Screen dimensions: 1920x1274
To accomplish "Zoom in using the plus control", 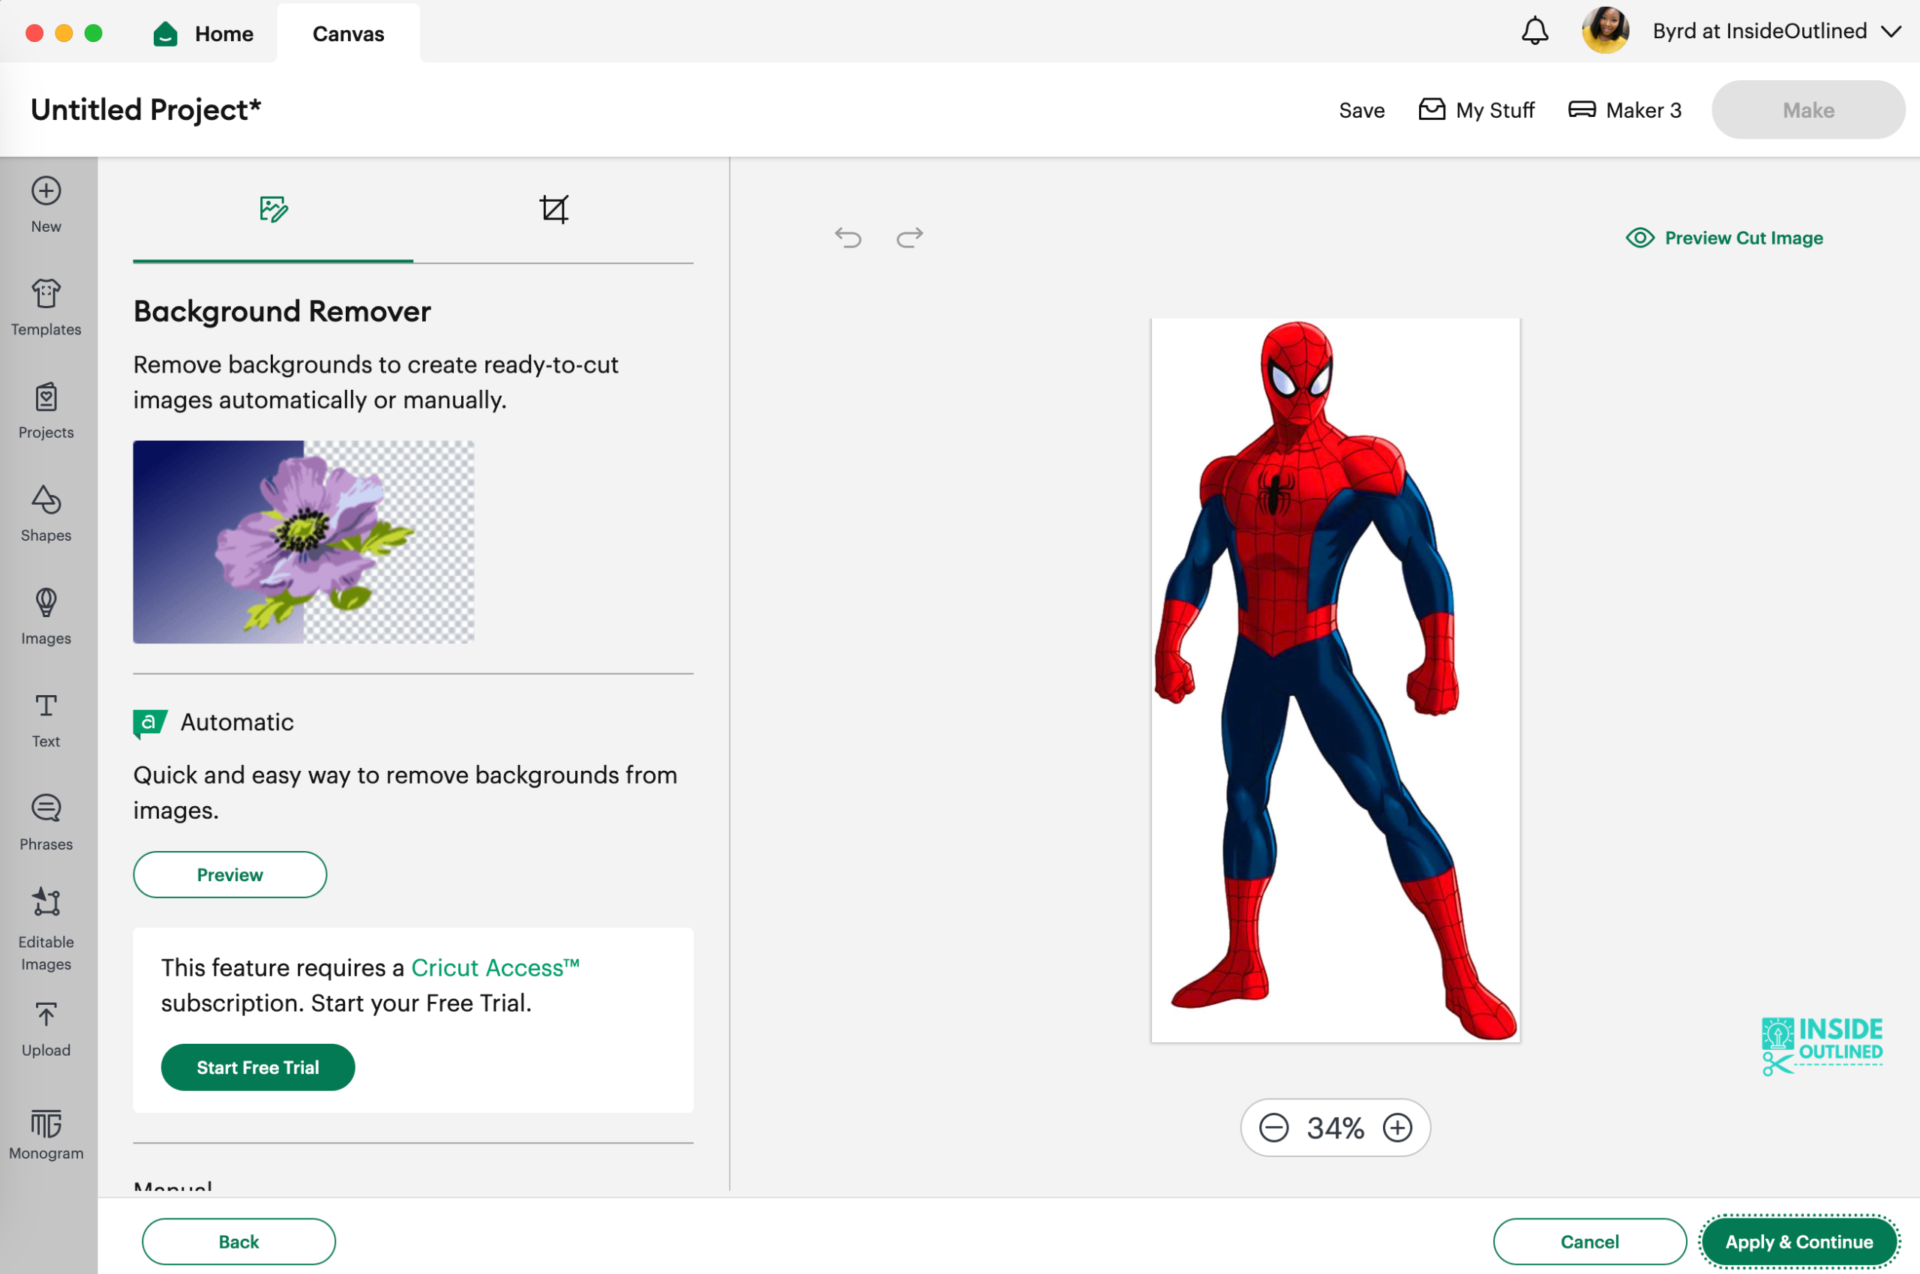I will (x=1398, y=1127).
